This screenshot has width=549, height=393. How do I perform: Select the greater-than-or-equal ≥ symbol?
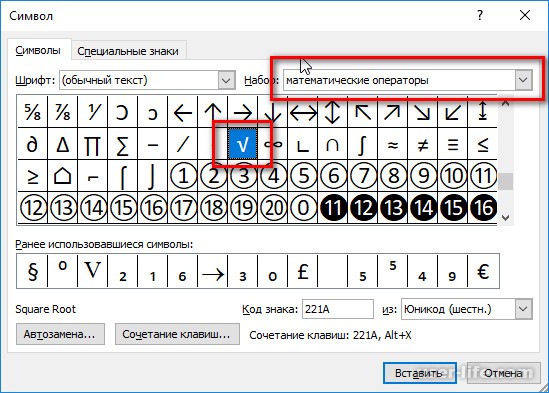point(32,176)
